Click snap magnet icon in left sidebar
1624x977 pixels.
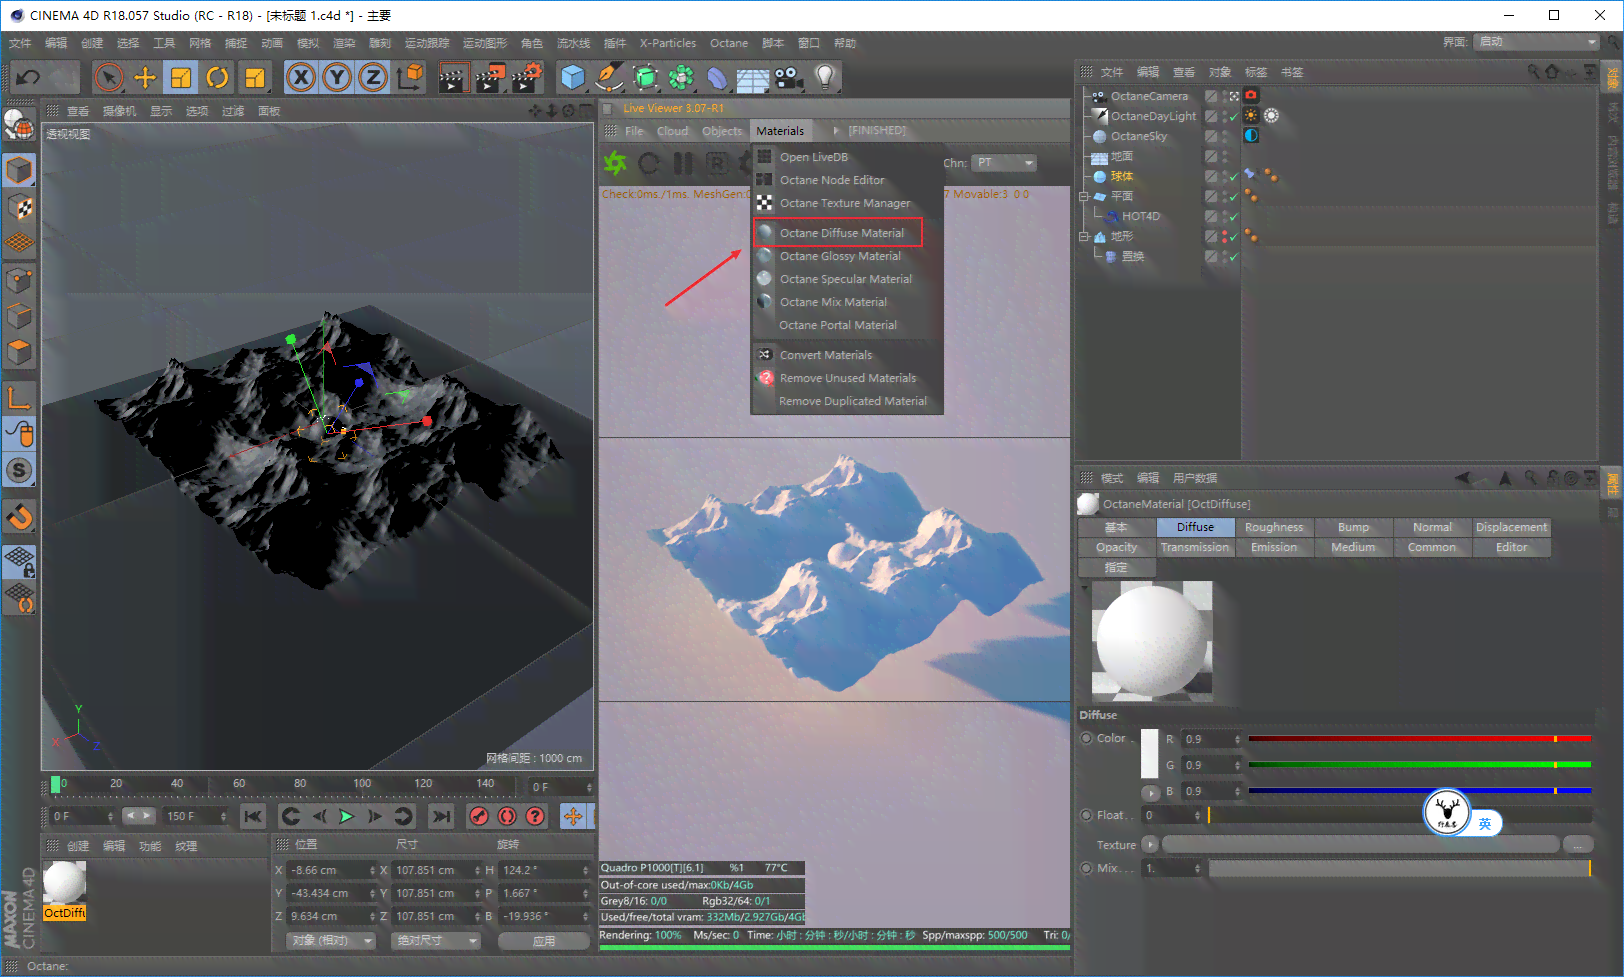[x=19, y=516]
